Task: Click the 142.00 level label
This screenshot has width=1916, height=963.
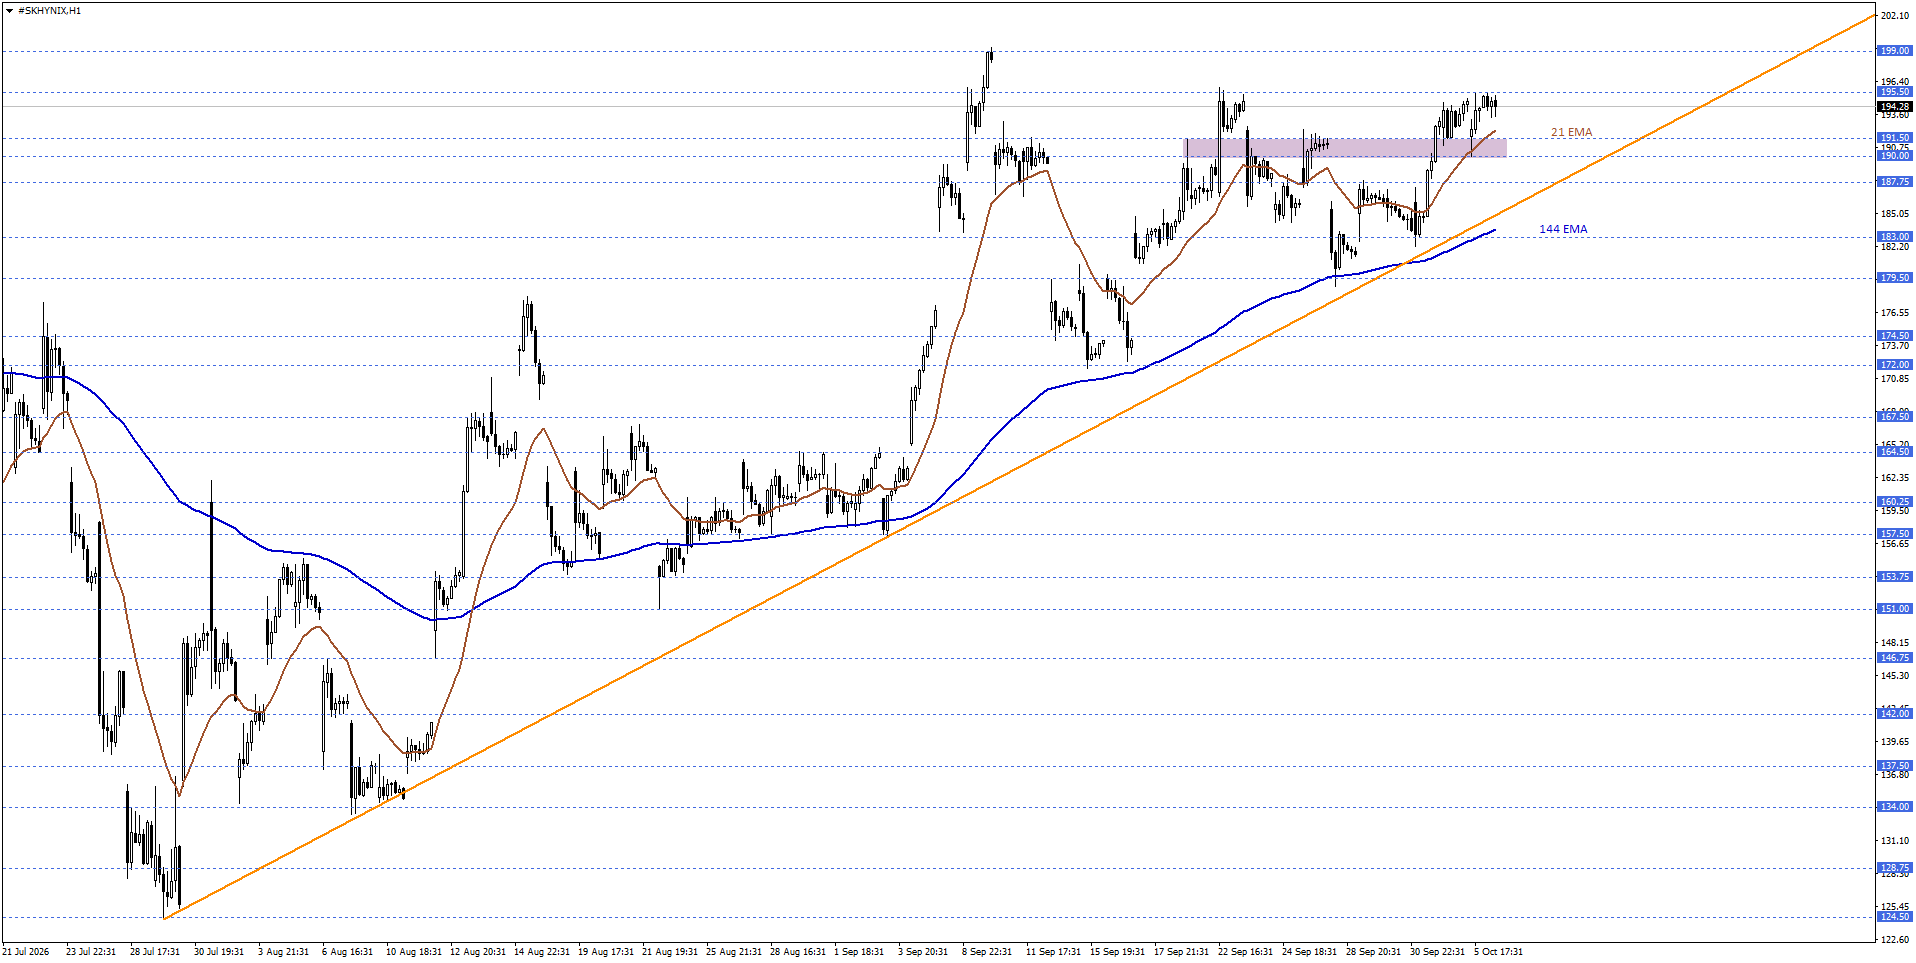Action: click(1895, 714)
